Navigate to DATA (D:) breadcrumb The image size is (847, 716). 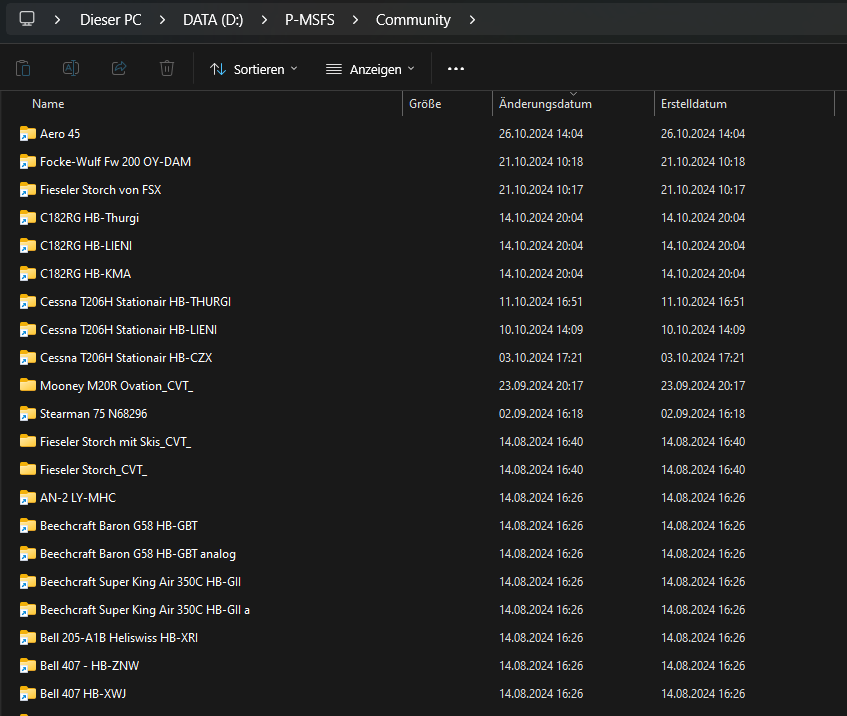tap(213, 20)
